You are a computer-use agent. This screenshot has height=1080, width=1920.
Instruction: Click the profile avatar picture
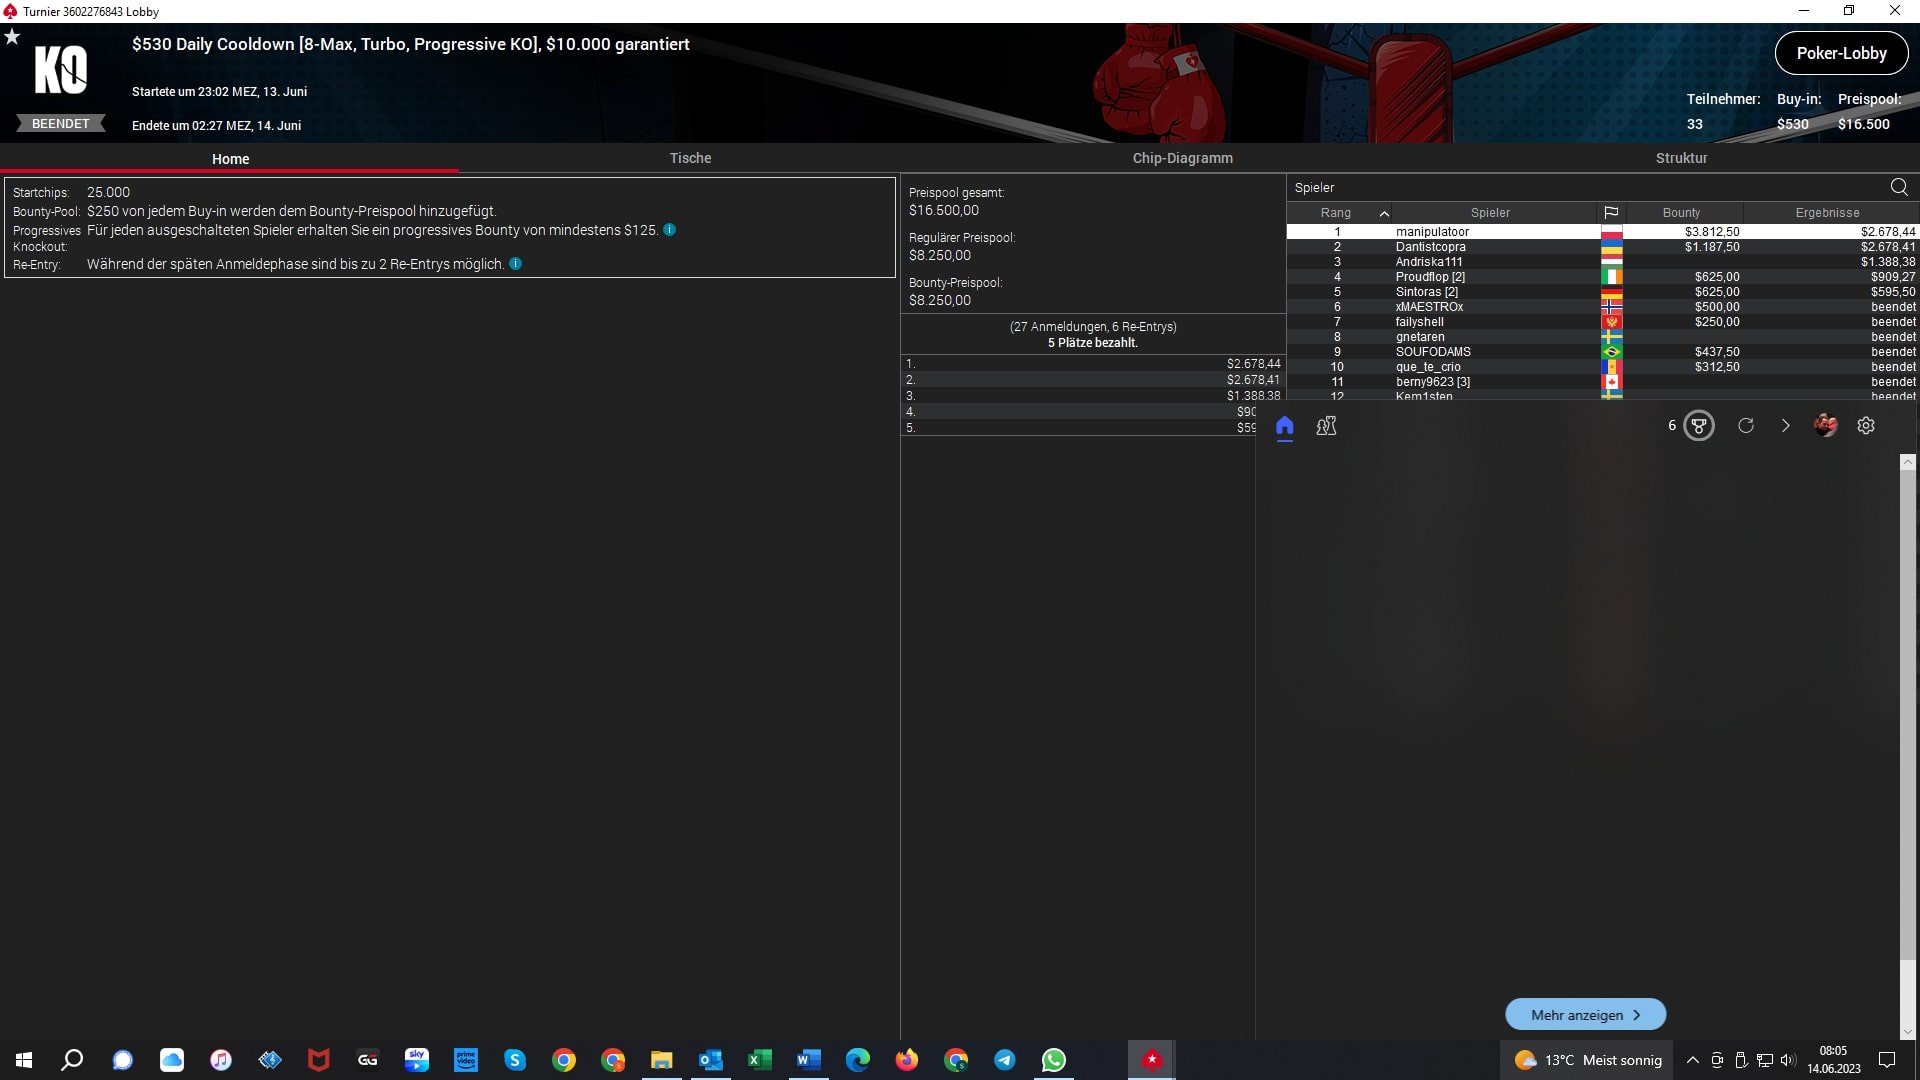[x=1825, y=426]
